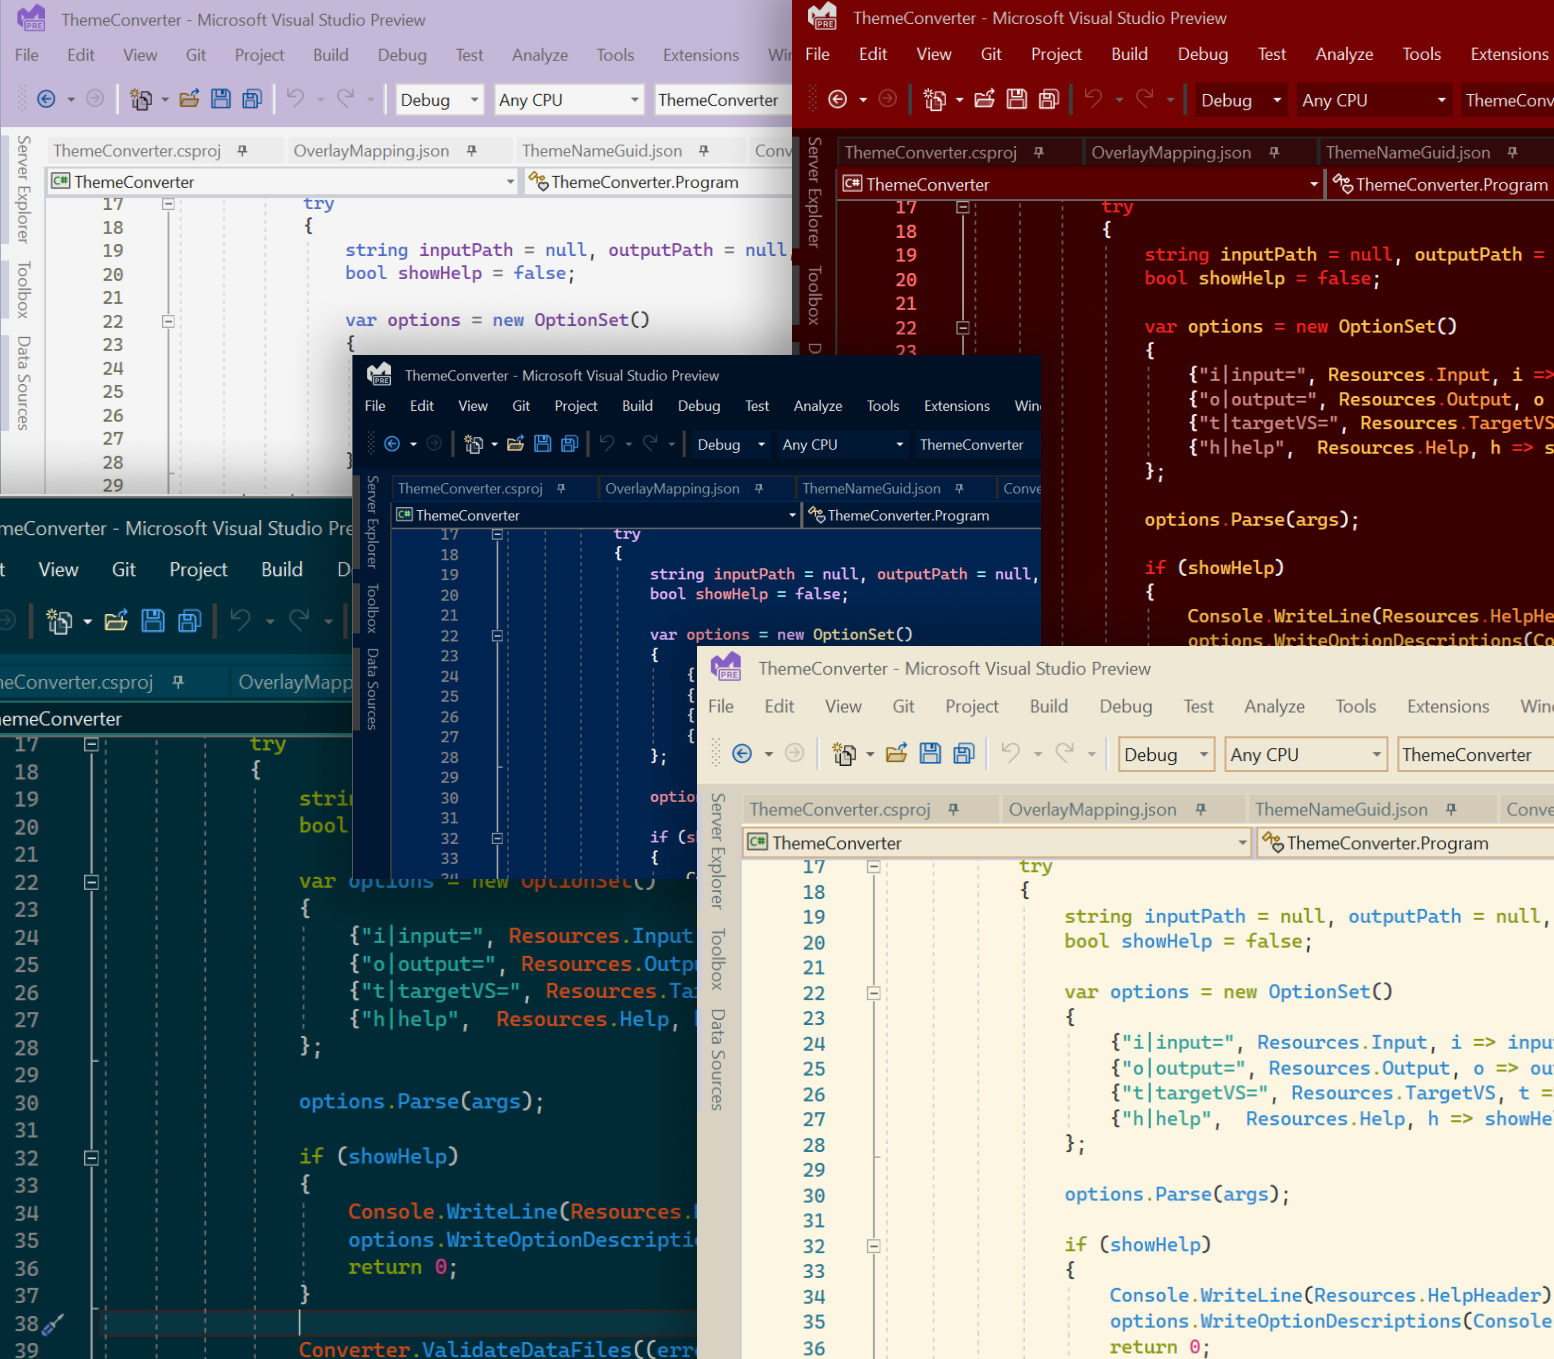Click the C# icon in the breadcrumb bar

[x=755, y=843]
